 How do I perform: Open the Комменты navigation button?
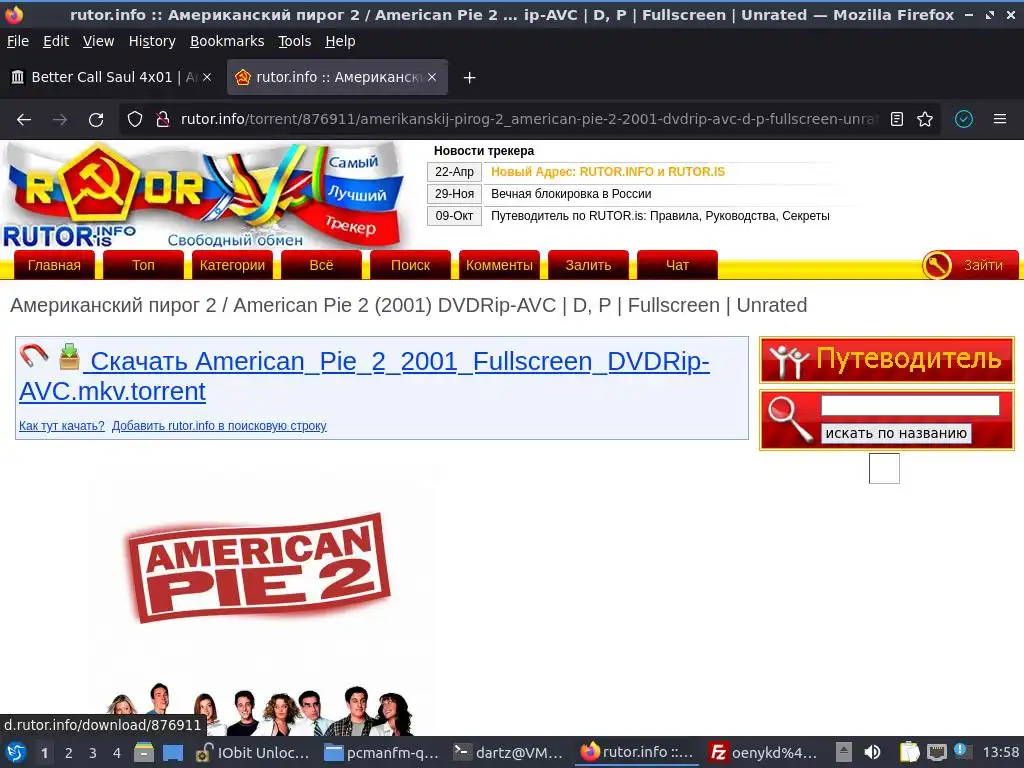pos(499,265)
